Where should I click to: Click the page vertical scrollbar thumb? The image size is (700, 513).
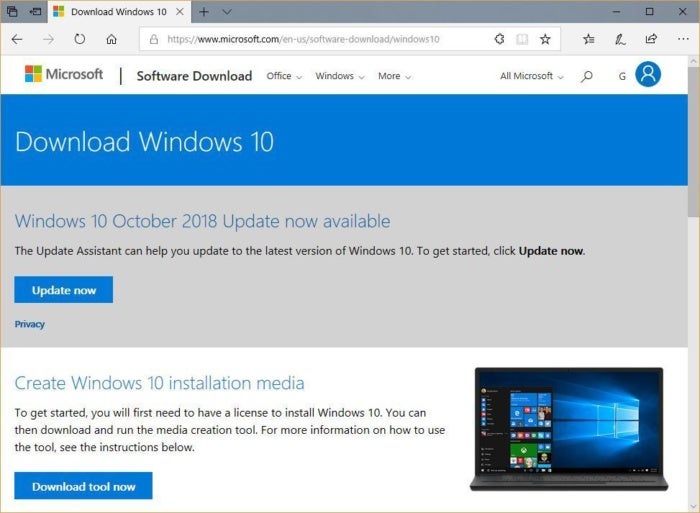(694, 142)
